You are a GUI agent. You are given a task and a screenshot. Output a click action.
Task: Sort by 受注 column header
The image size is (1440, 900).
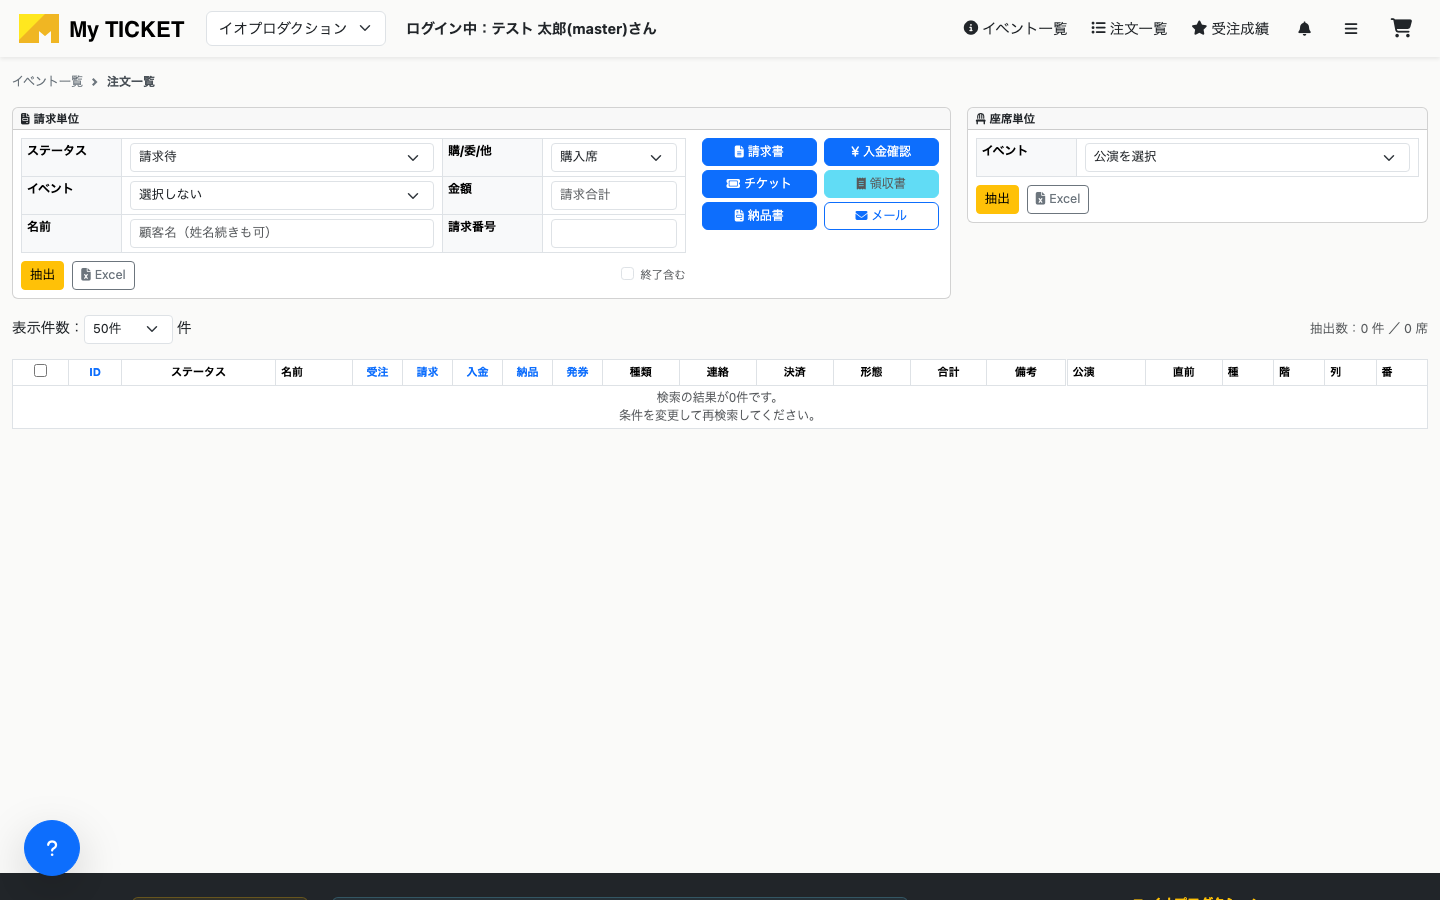coord(377,372)
